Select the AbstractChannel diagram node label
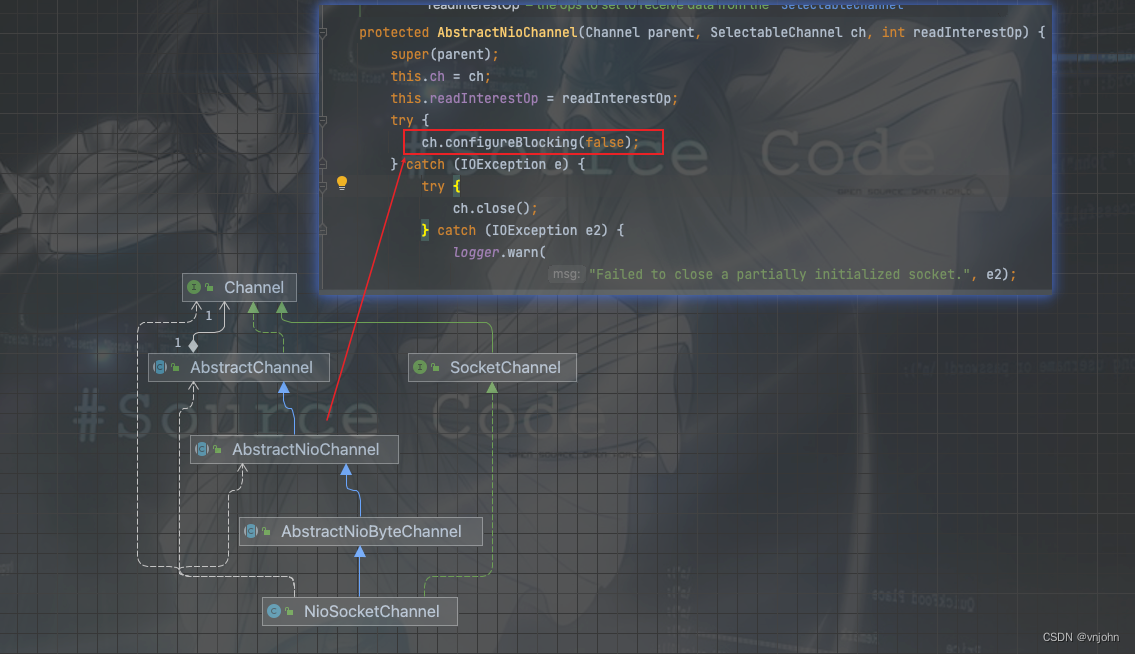This screenshot has width=1135, height=654. click(251, 368)
